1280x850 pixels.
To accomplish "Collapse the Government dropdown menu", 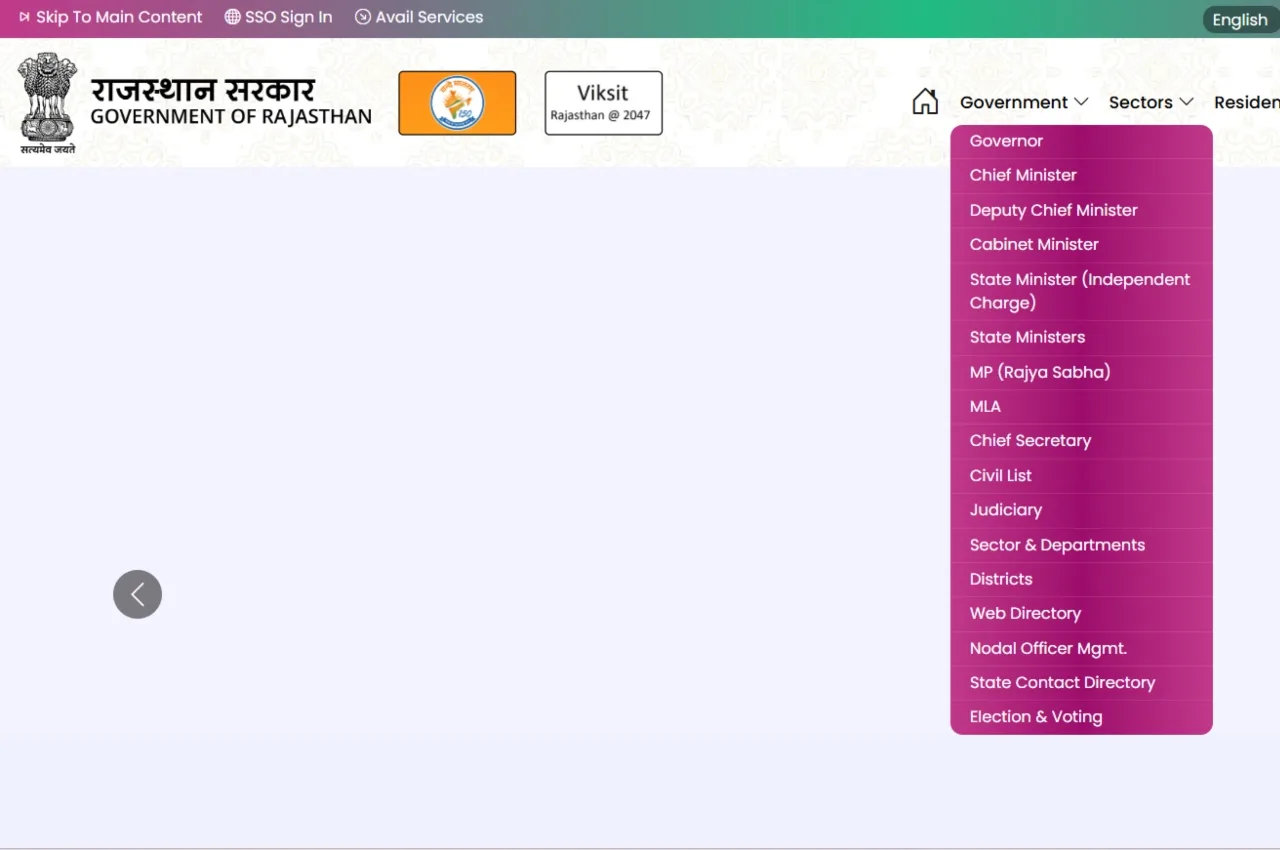I will pyautogui.click(x=1022, y=102).
